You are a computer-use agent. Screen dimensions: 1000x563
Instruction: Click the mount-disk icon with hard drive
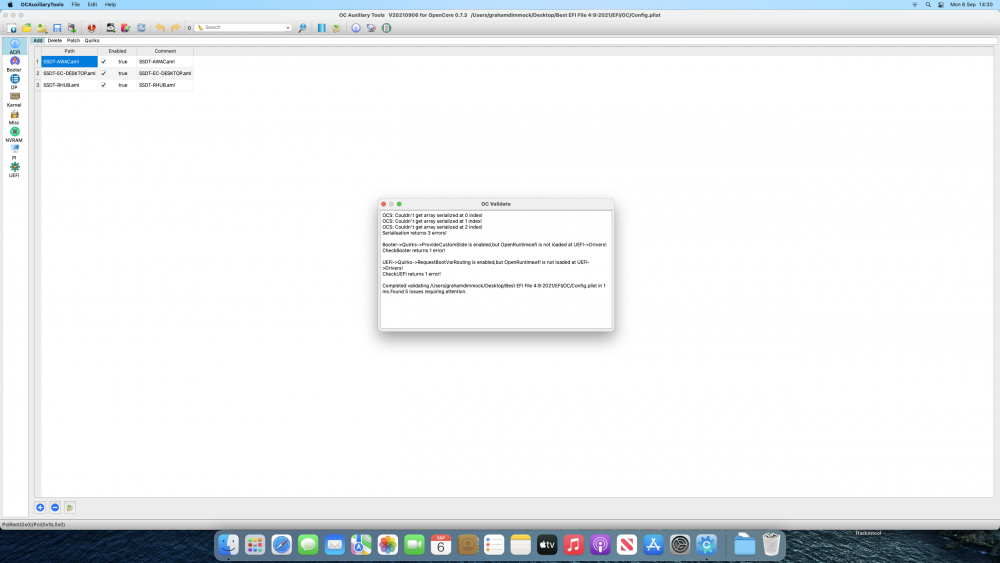coord(111,28)
